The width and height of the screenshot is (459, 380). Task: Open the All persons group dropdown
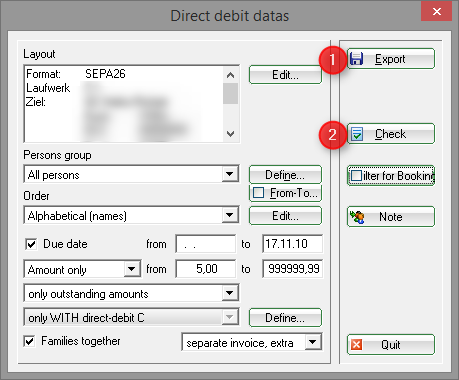click(x=229, y=174)
